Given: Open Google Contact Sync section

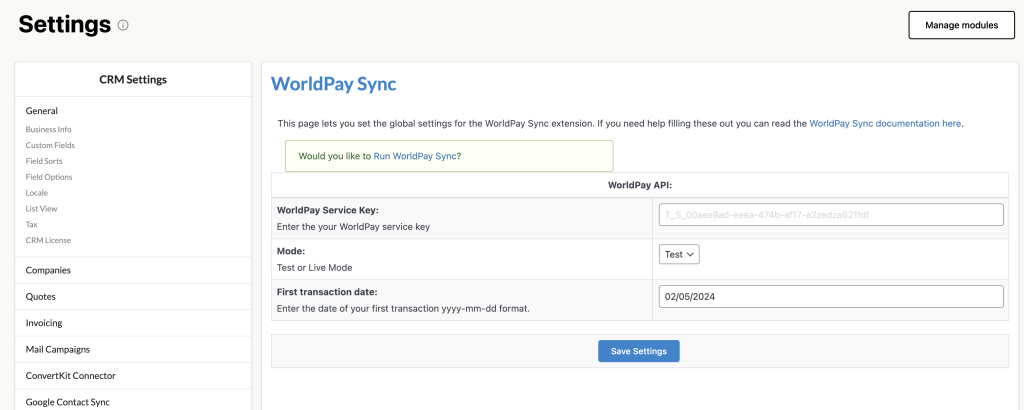Looking at the screenshot, I should [x=133, y=400].
